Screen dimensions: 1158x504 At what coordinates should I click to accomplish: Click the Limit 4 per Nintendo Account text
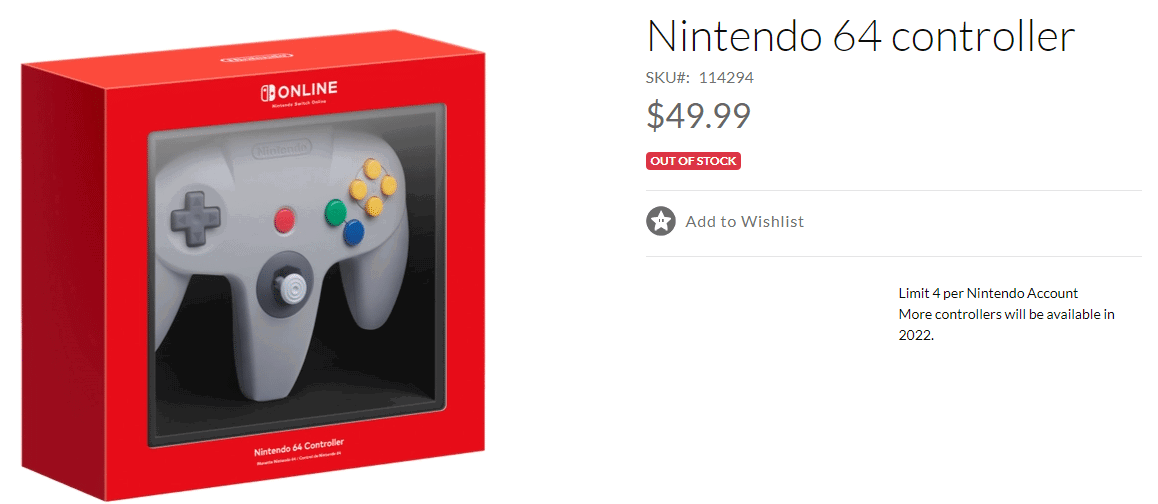coord(988,293)
